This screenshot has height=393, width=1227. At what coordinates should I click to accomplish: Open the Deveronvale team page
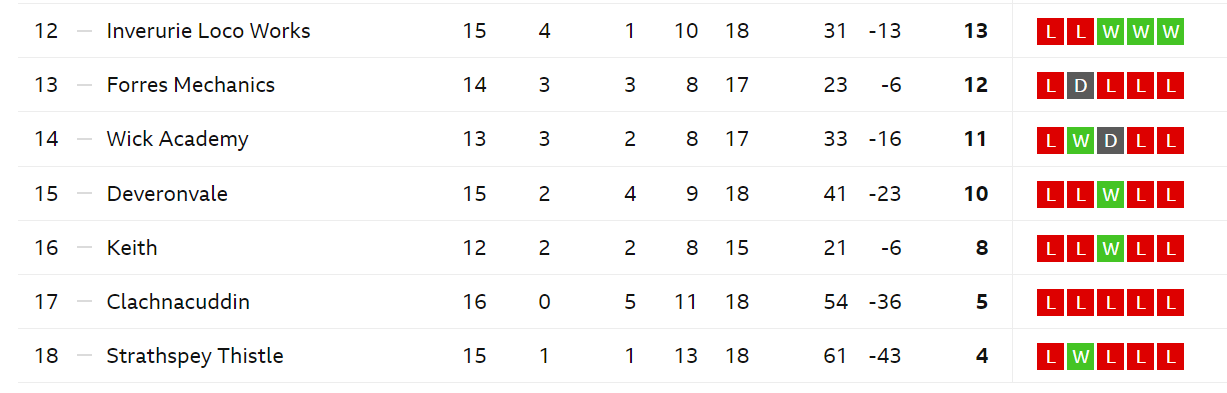167,193
